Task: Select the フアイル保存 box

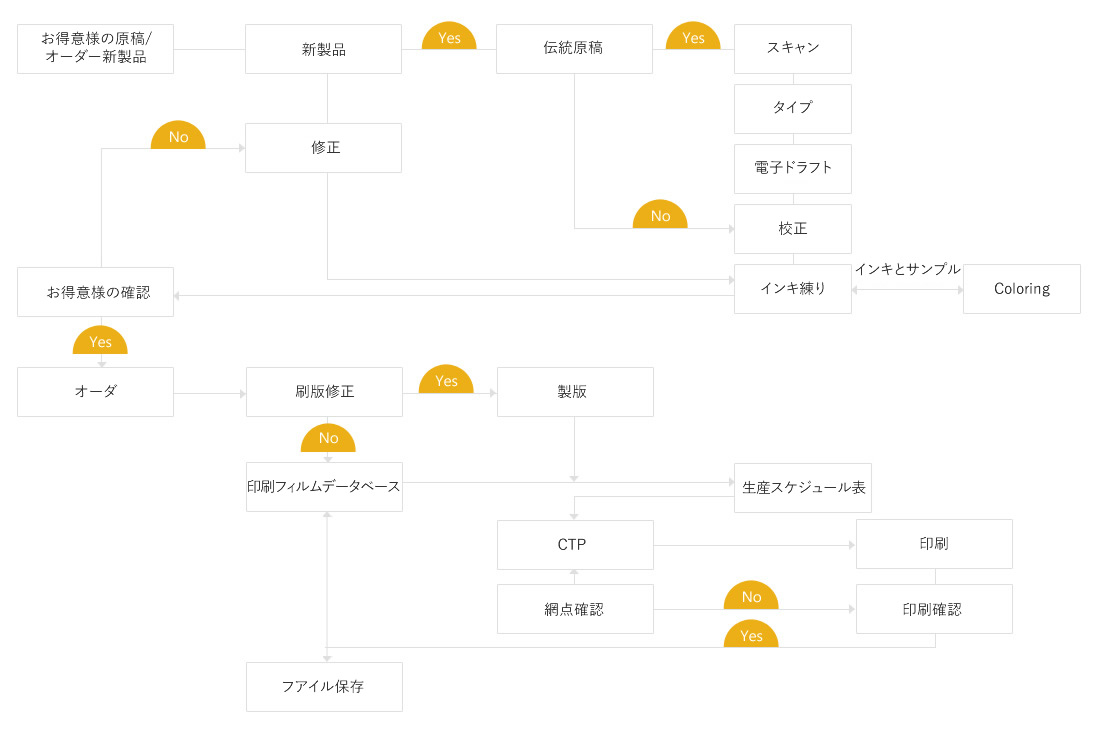Action: coord(323,687)
